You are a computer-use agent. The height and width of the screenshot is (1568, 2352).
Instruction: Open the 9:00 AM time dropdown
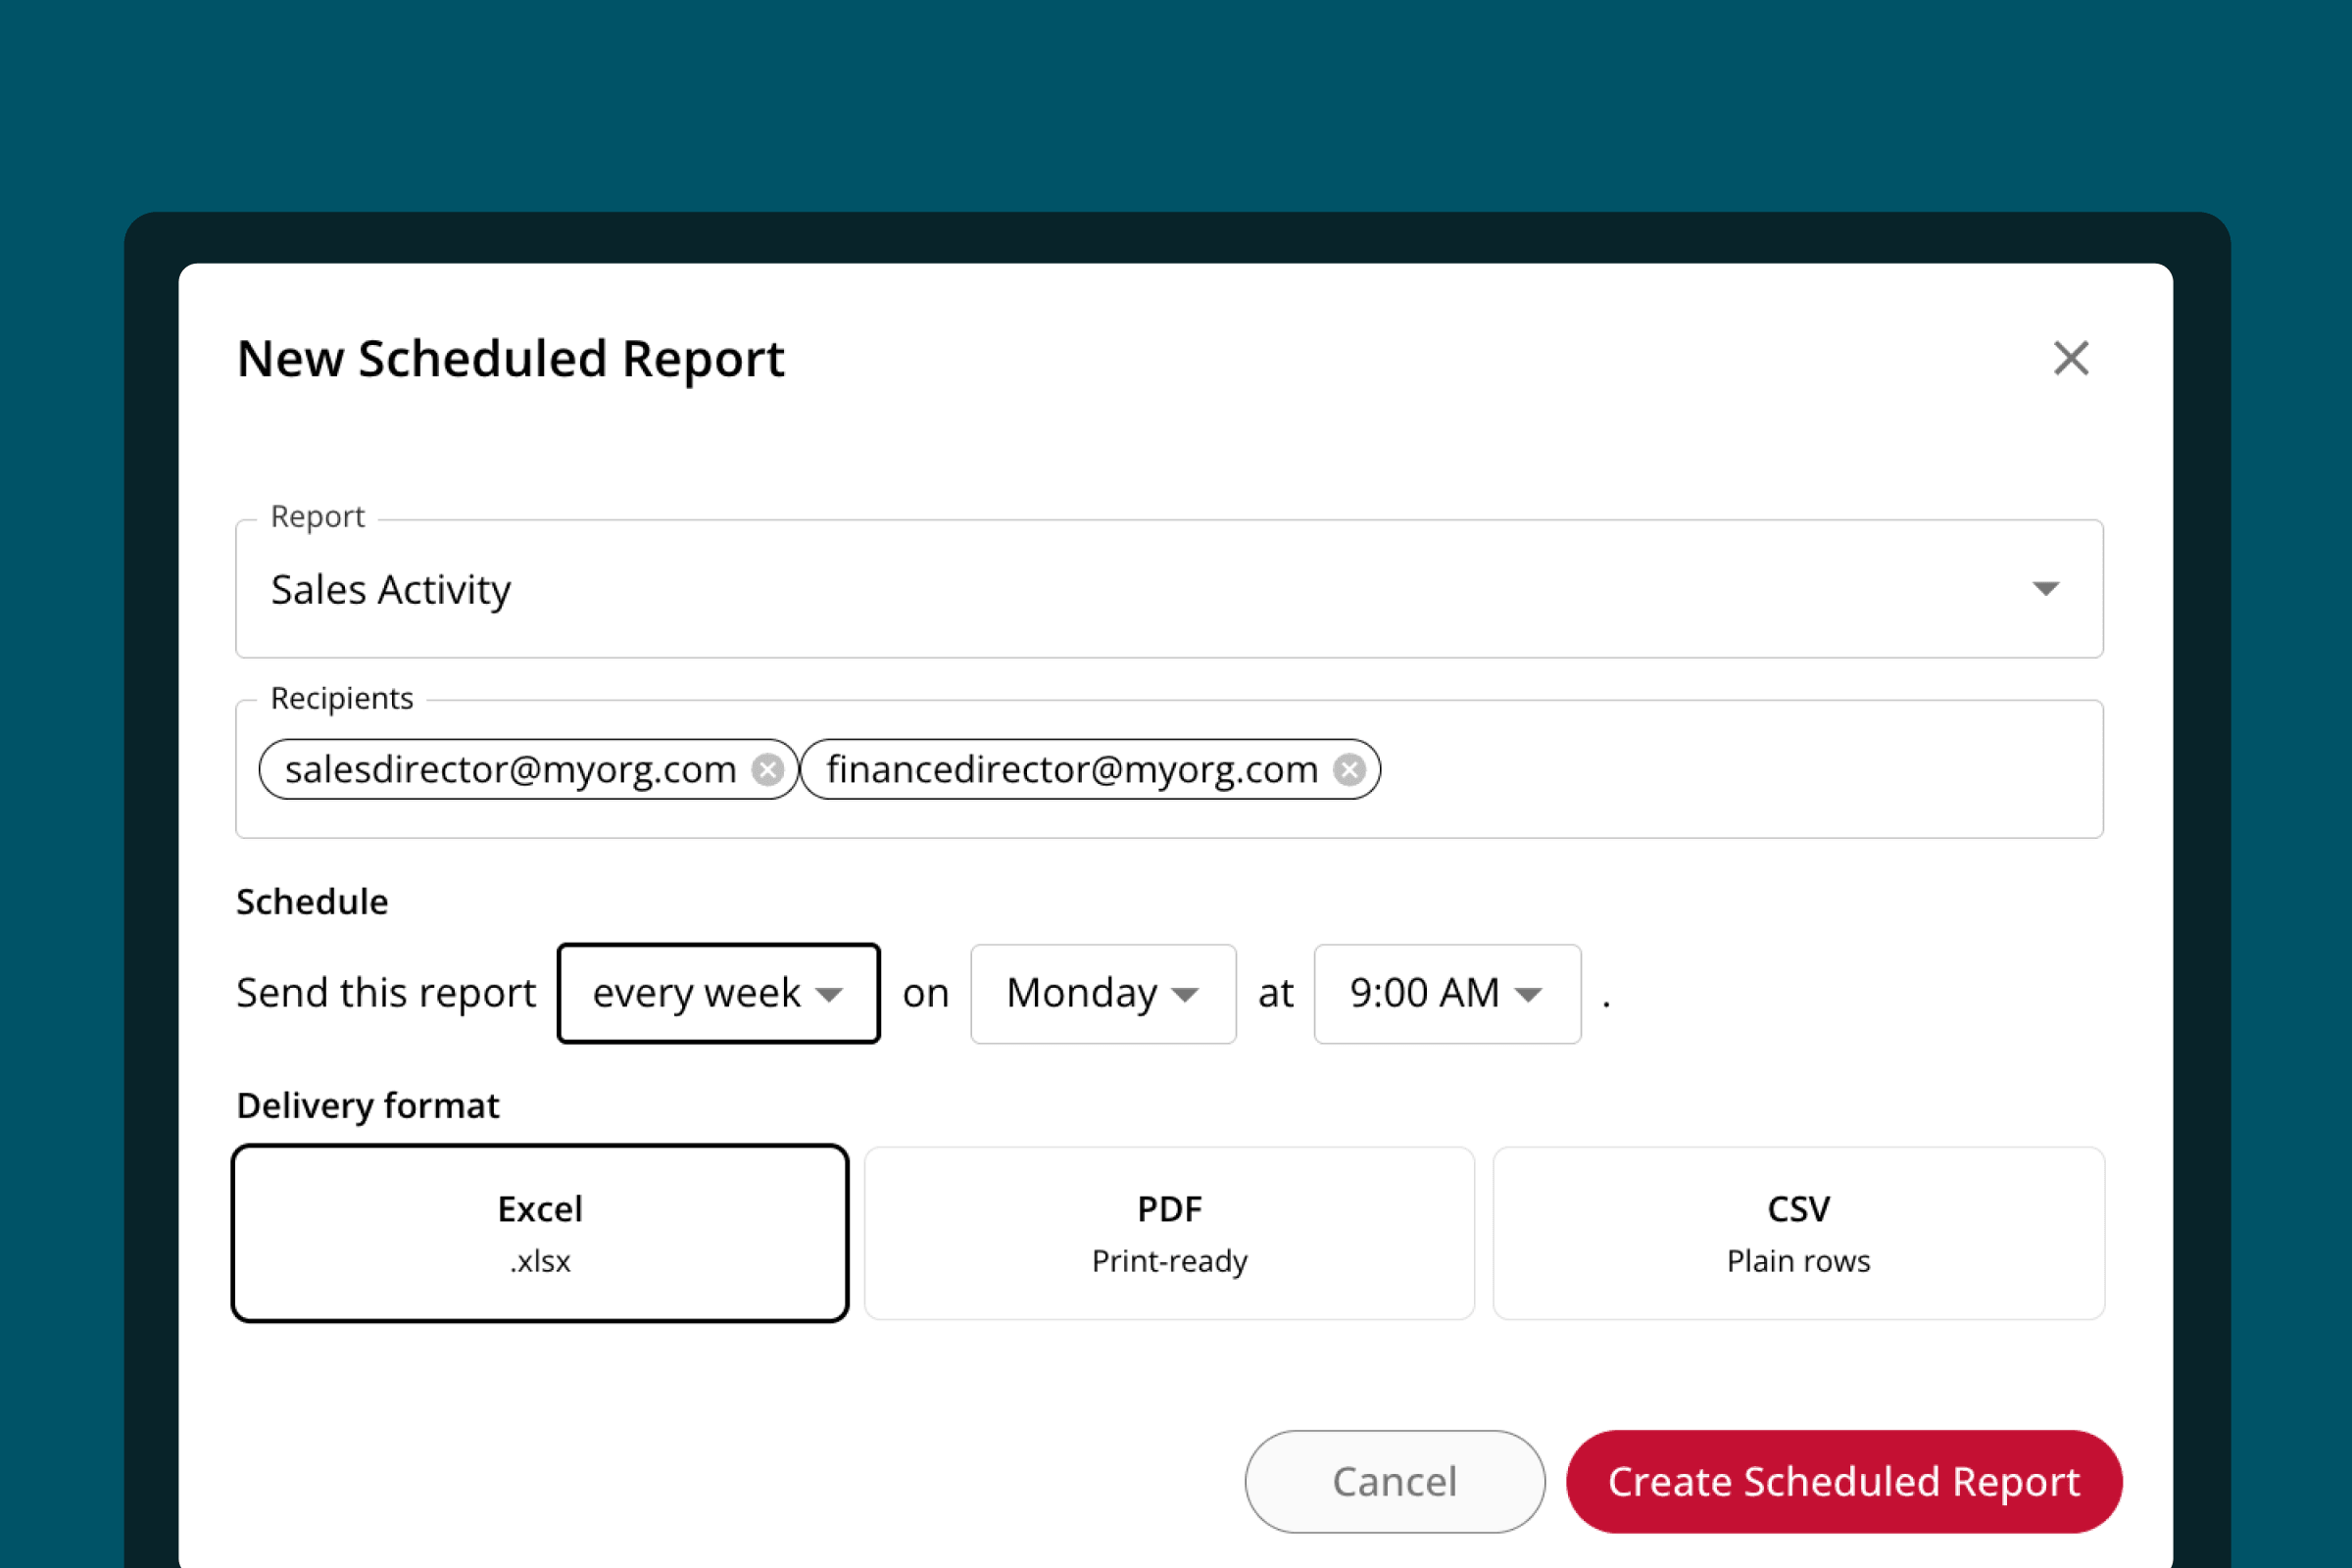pos(1447,994)
